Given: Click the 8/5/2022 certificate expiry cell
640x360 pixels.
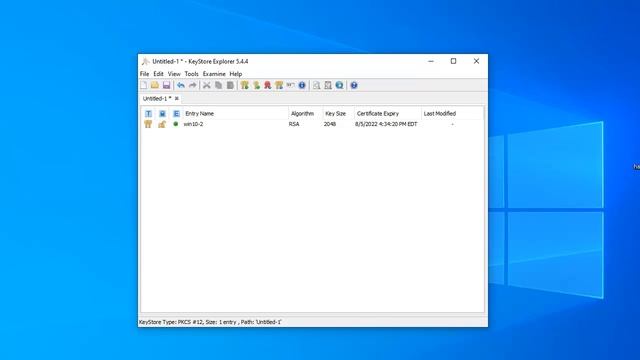Looking at the screenshot, I should (386, 124).
